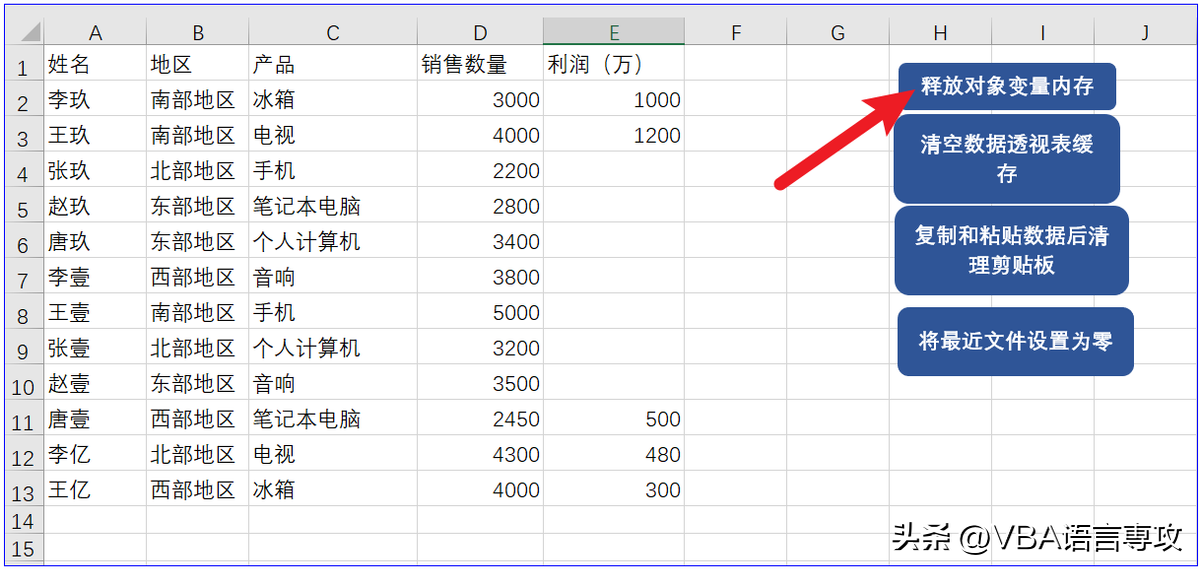Select 电视 cell in 王玖 row

click(x=333, y=135)
